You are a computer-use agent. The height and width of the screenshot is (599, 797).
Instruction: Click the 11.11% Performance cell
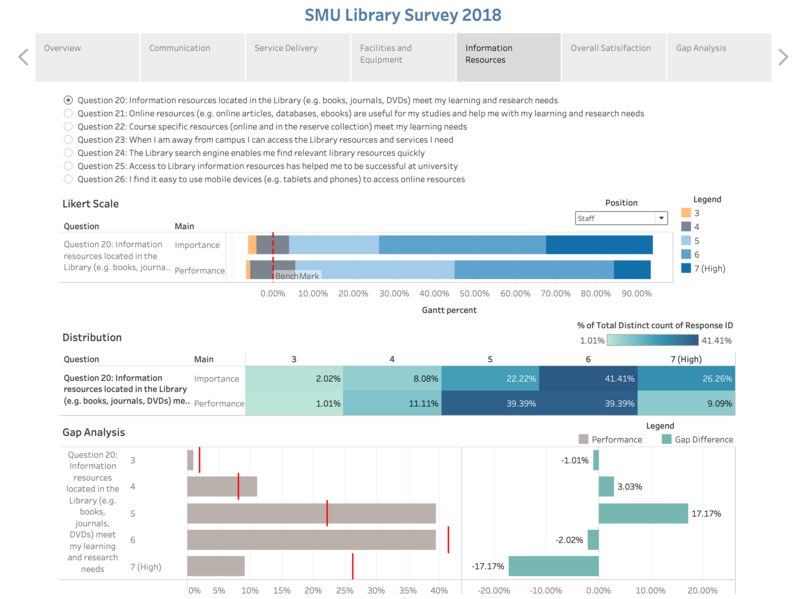coord(392,403)
